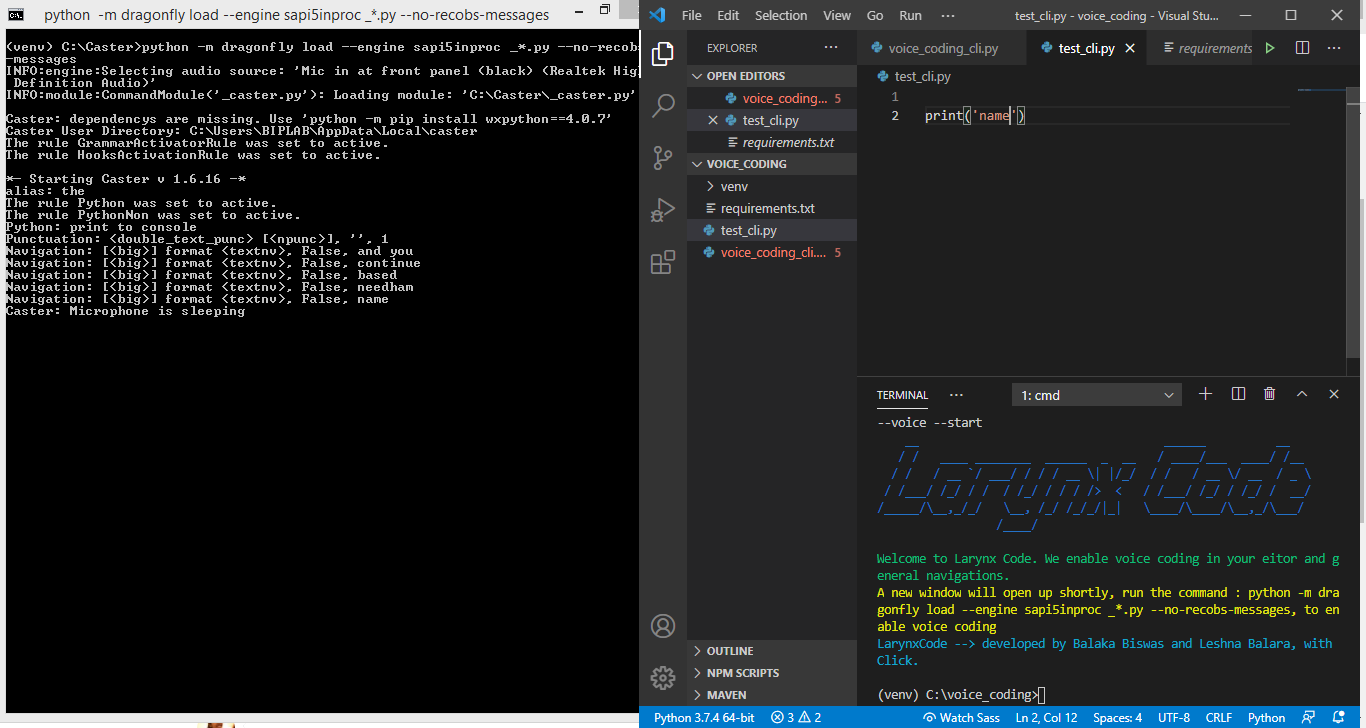Close the test_cli.py editor tab
Viewport: 1366px width, 728px height.
point(1131,48)
